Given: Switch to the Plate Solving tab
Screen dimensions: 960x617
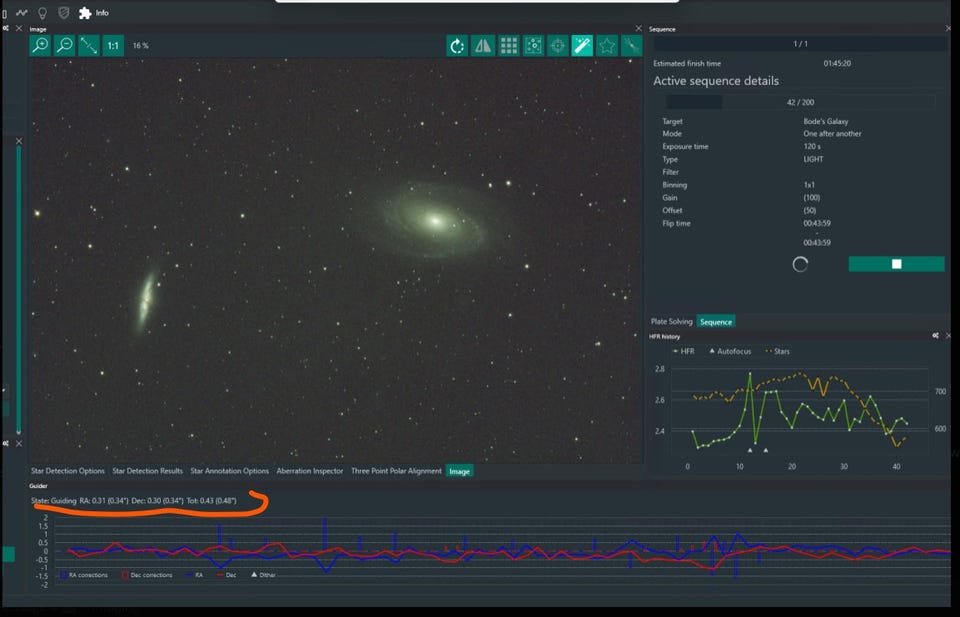Looking at the screenshot, I should (671, 321).
